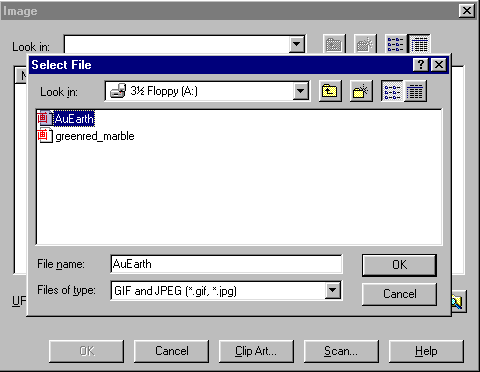Click the 3½ Floppy drive icon
Viewport: 480px width, 372px height.
pyautogui.click(x=118, y=91)
